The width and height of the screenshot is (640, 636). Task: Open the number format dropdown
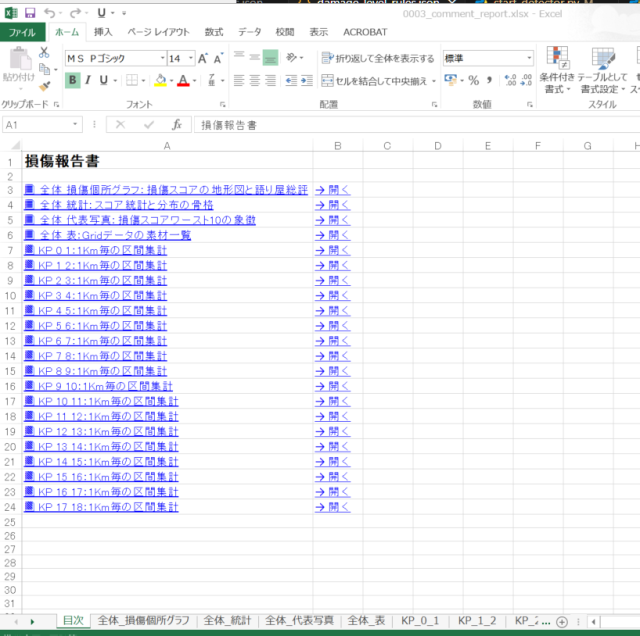point(529,58)
